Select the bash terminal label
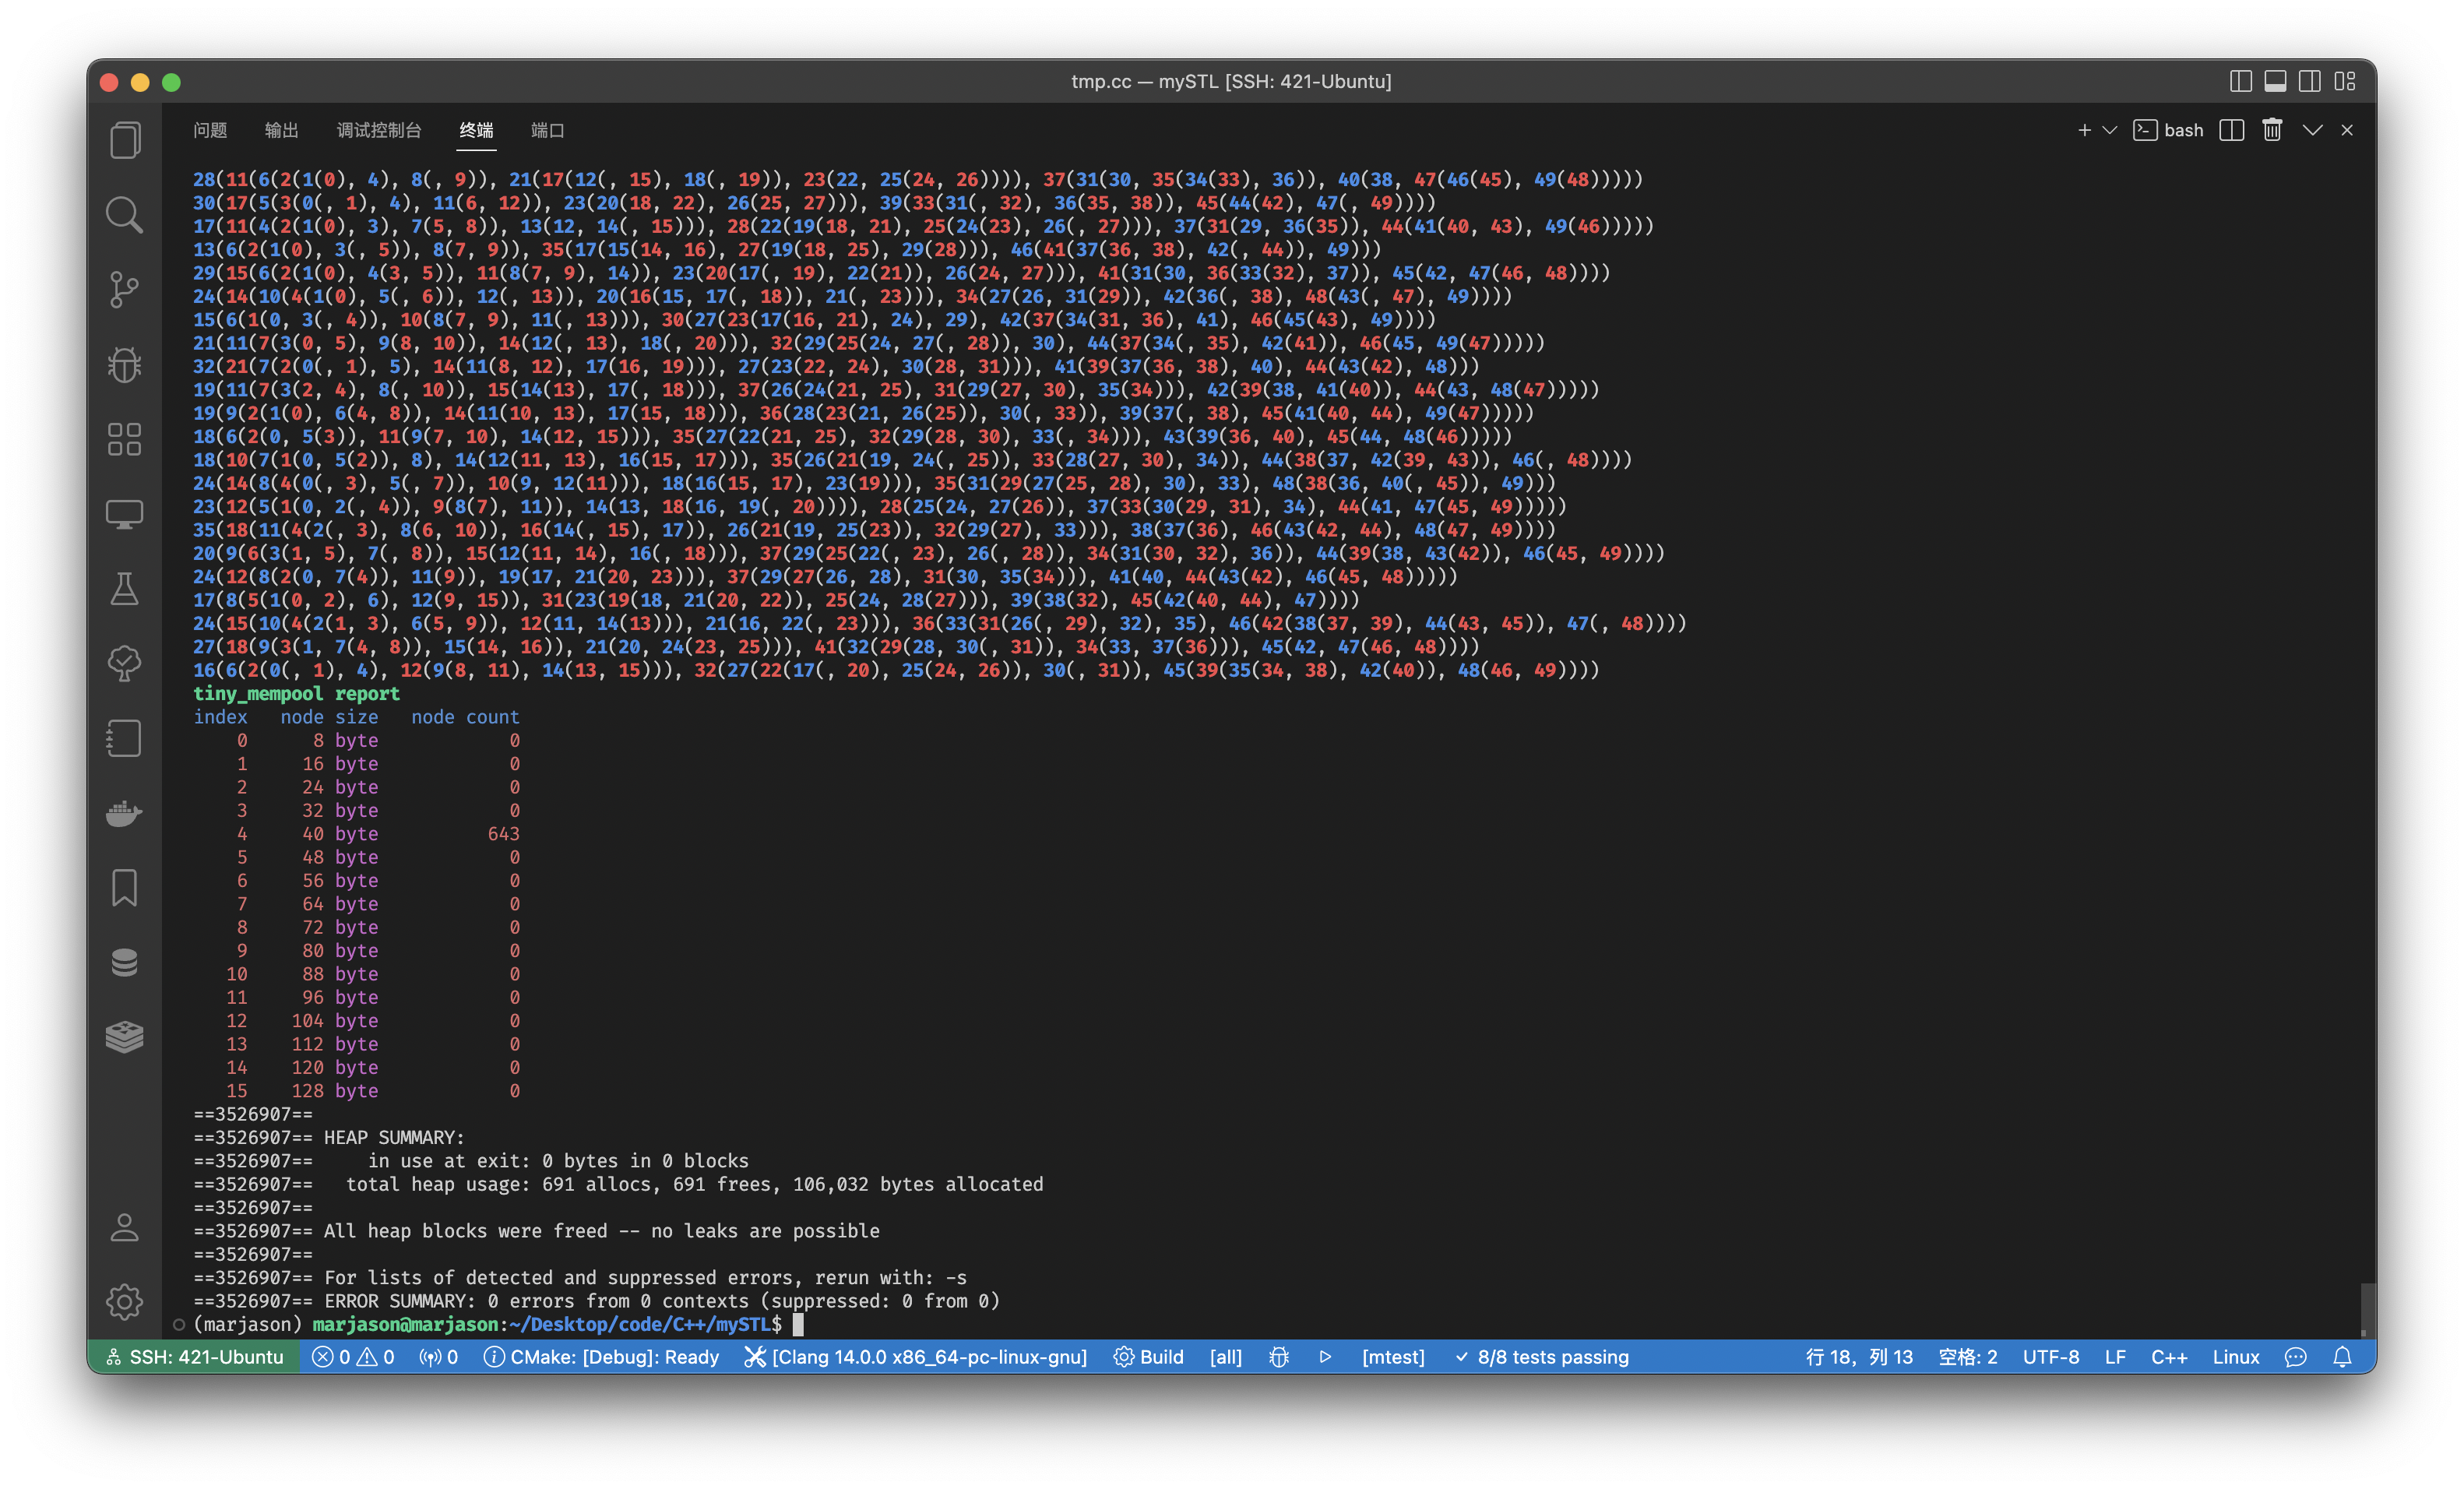Screen dimensions: 2464x1489 pos(2168,130)
